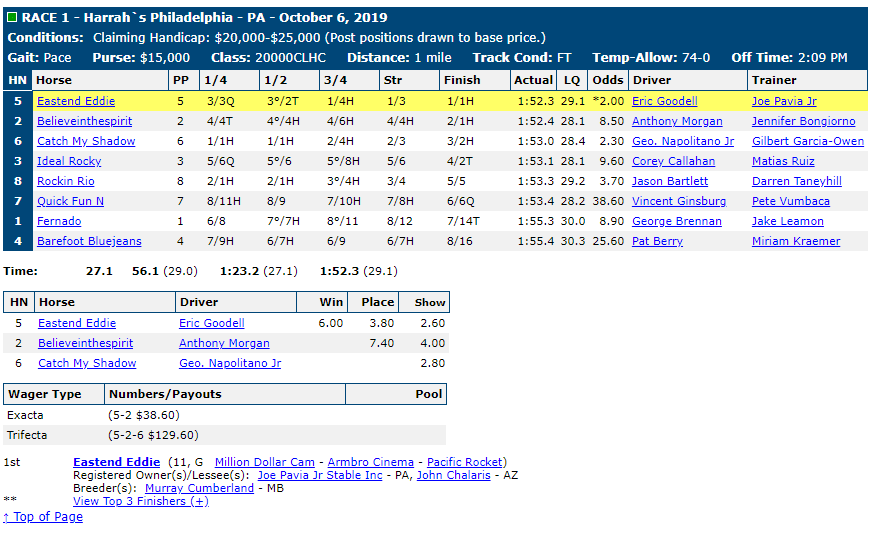
Task: Open Eastend Eddie in the results table
Action: click(x=76, y=101)
